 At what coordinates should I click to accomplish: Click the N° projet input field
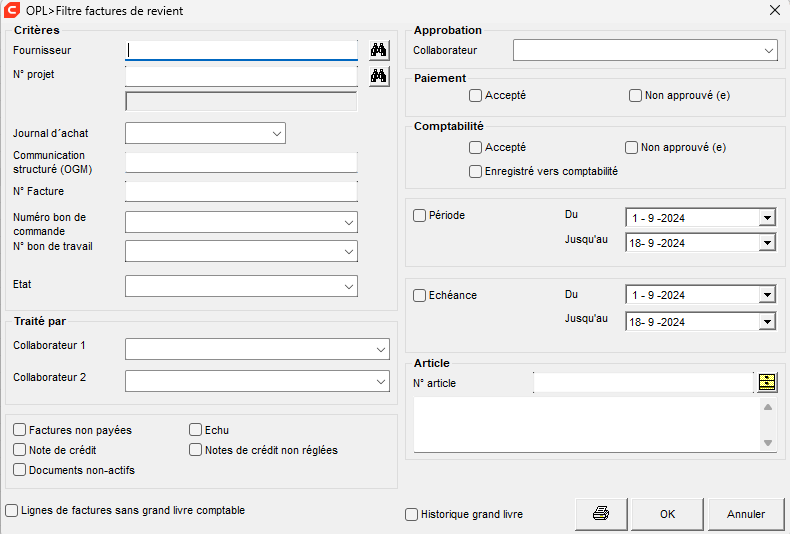(x=241, y=76)
